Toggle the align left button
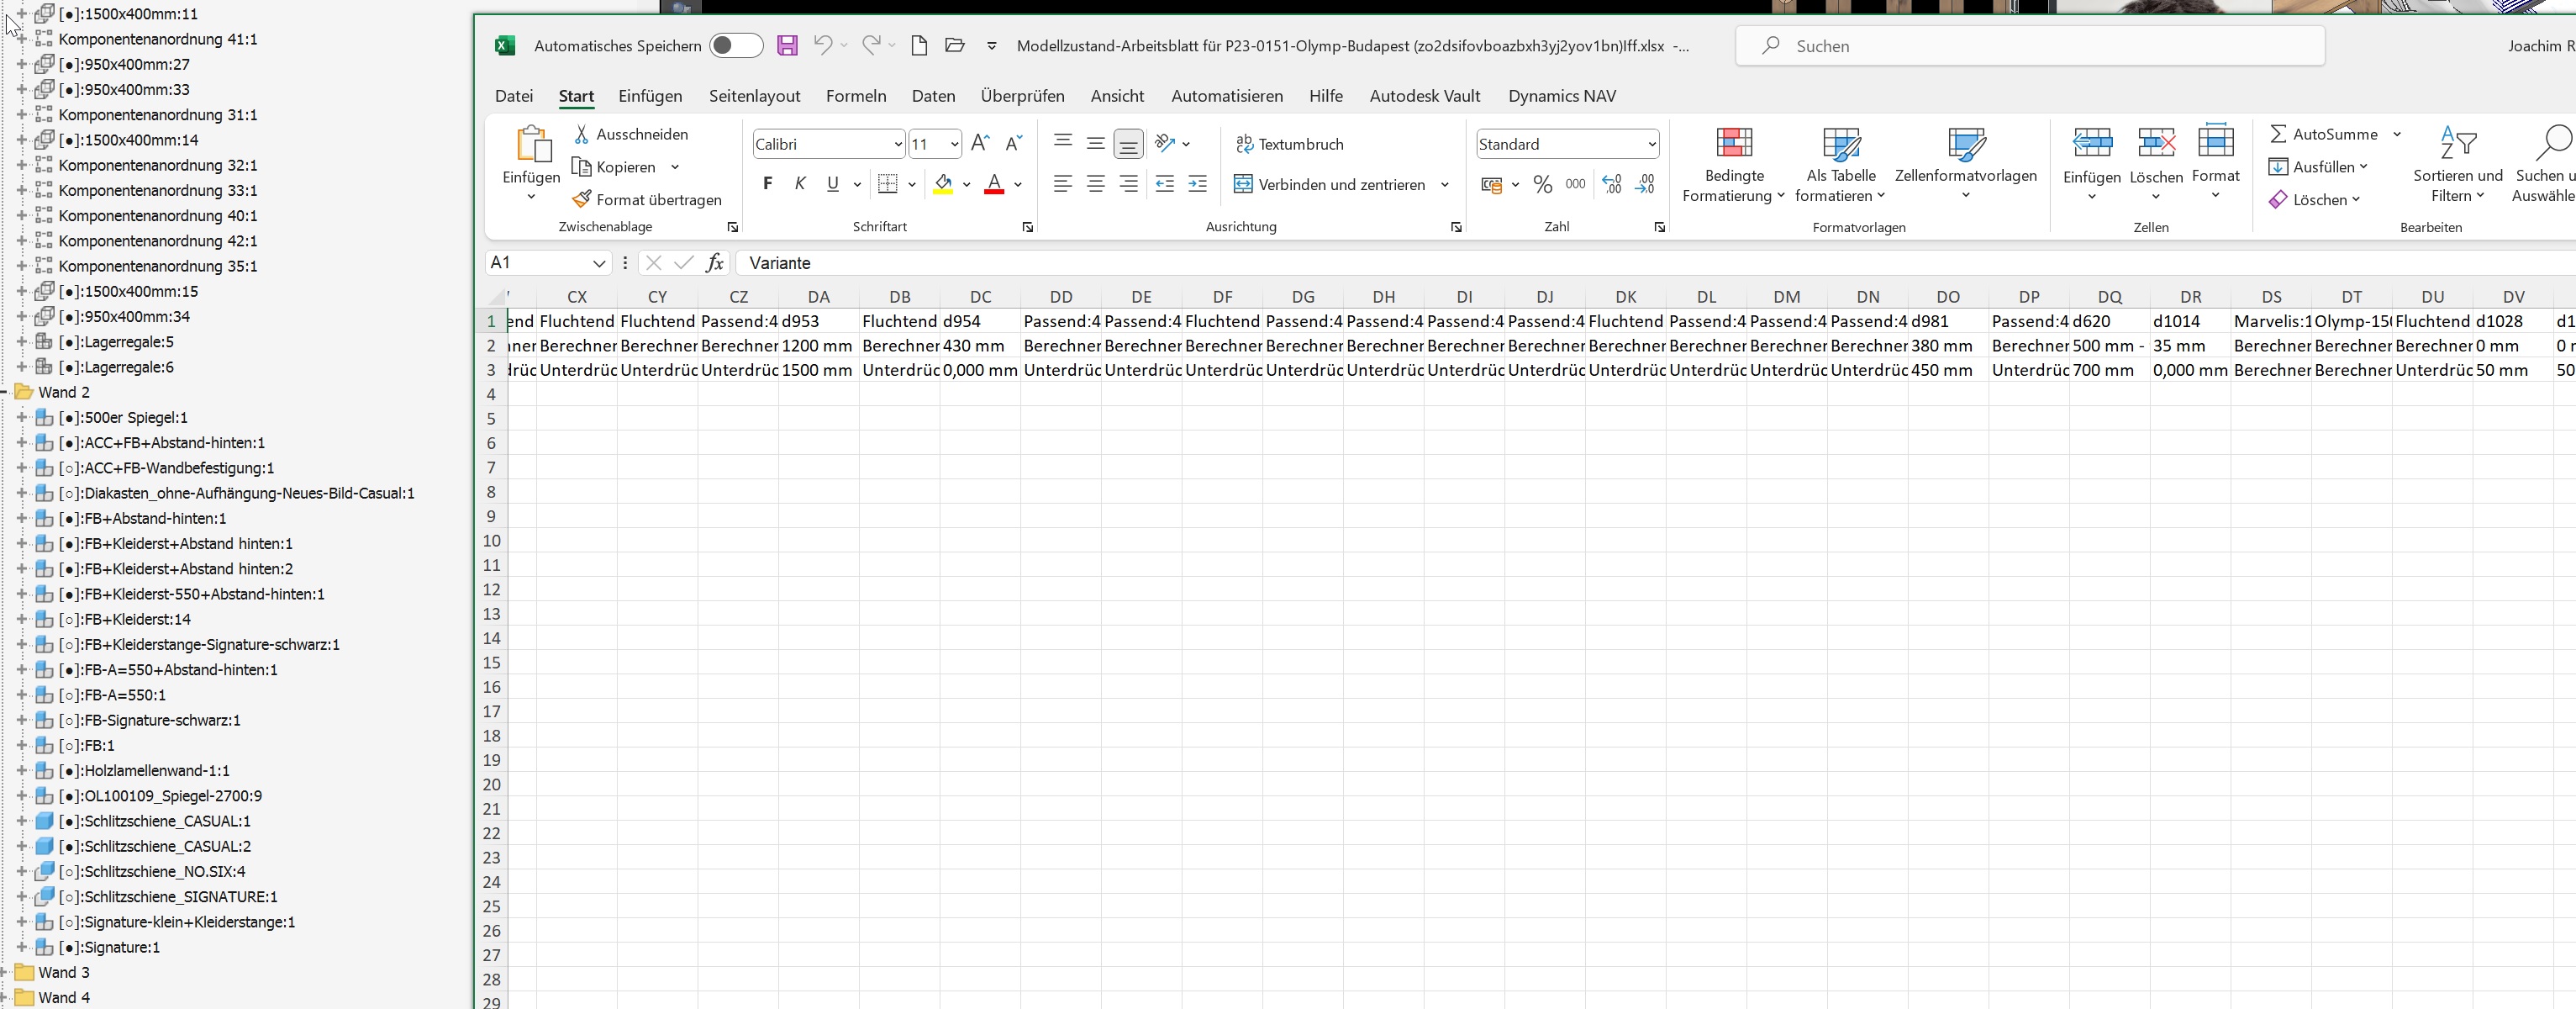 (x=1062, y=183)
